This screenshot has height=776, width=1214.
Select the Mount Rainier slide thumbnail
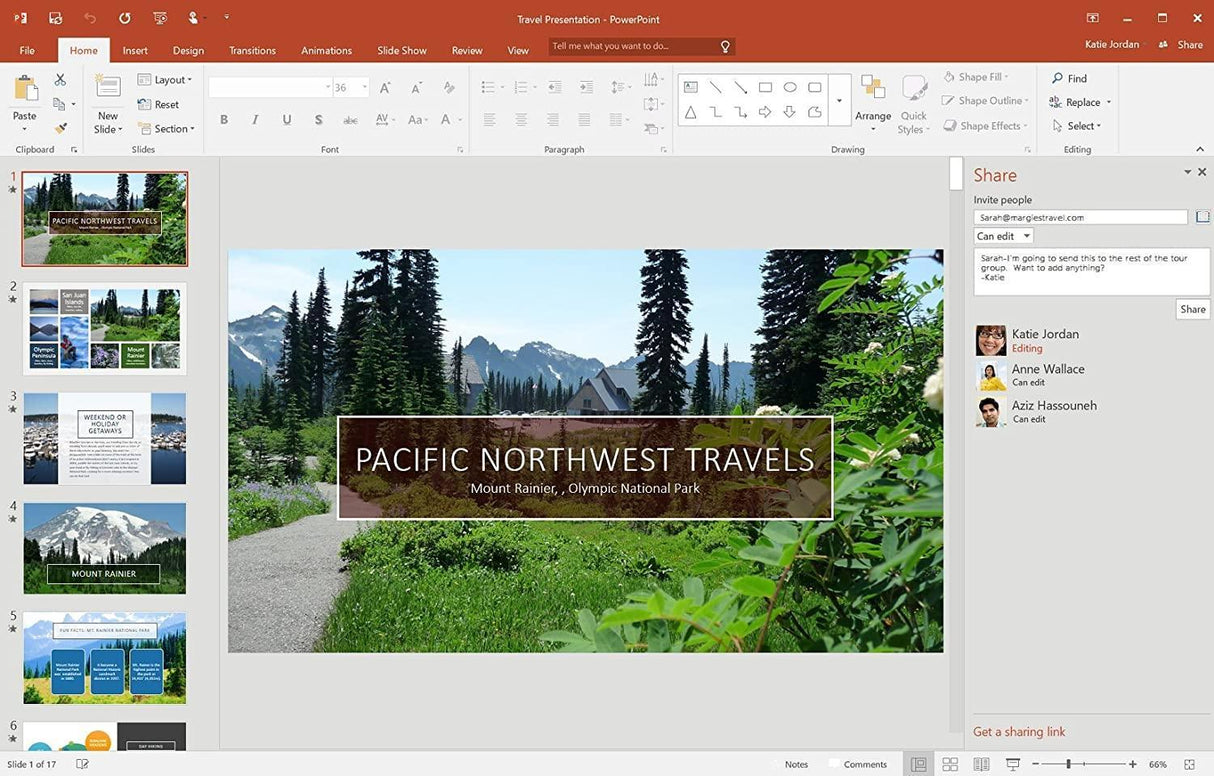click(x=104, y=547)
